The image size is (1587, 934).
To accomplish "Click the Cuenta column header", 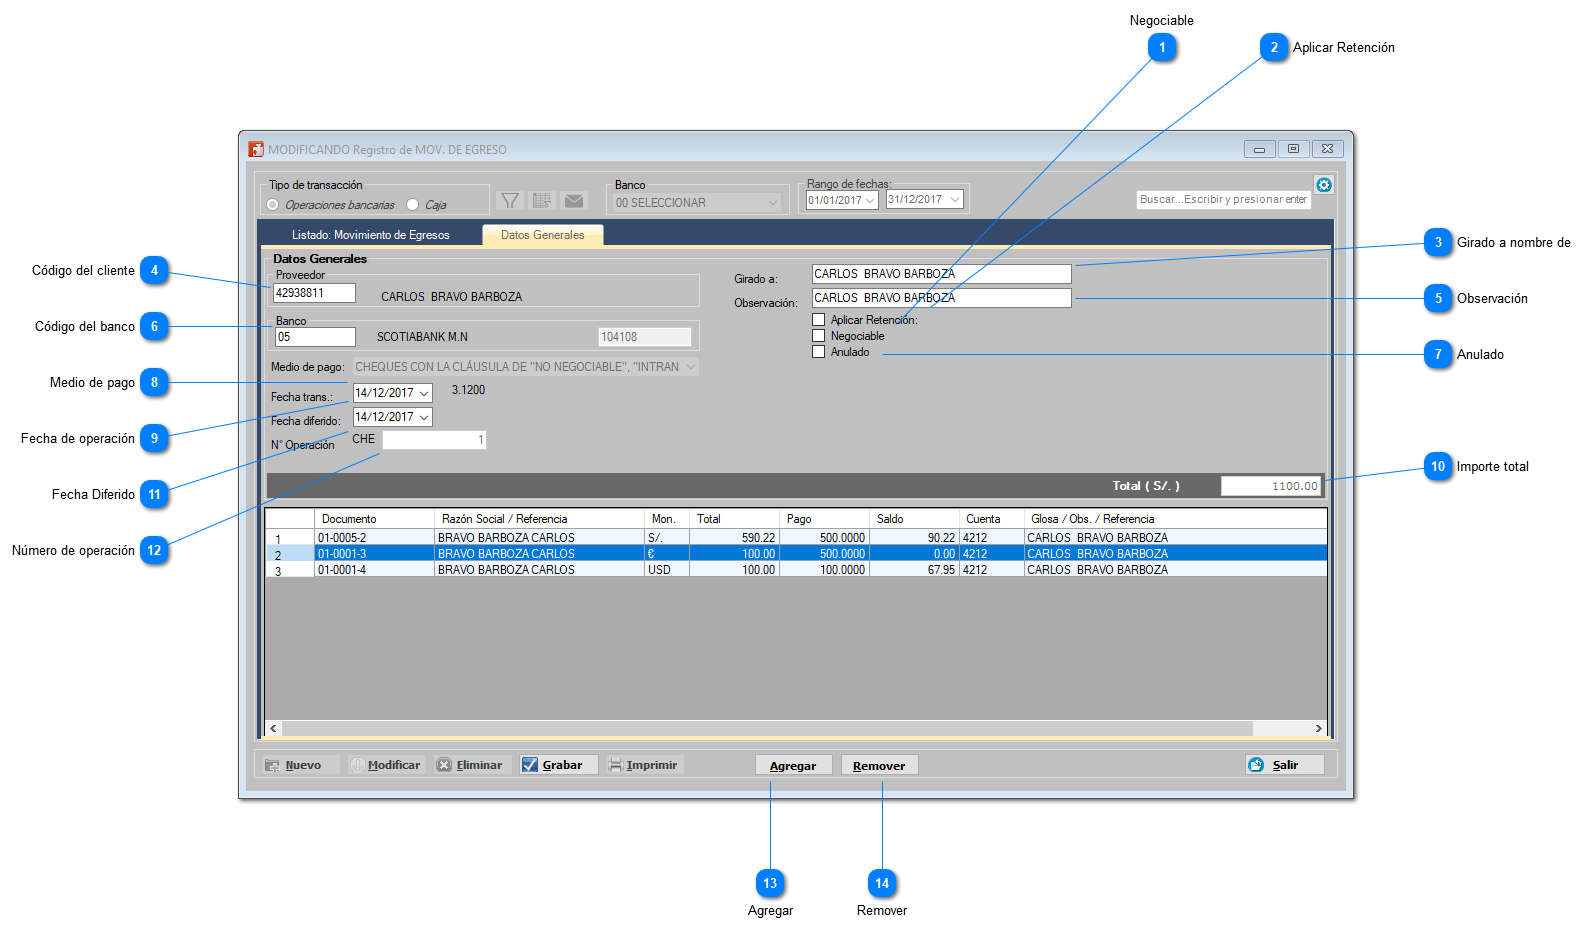I will pyautogui.click(x=992, y=519).
